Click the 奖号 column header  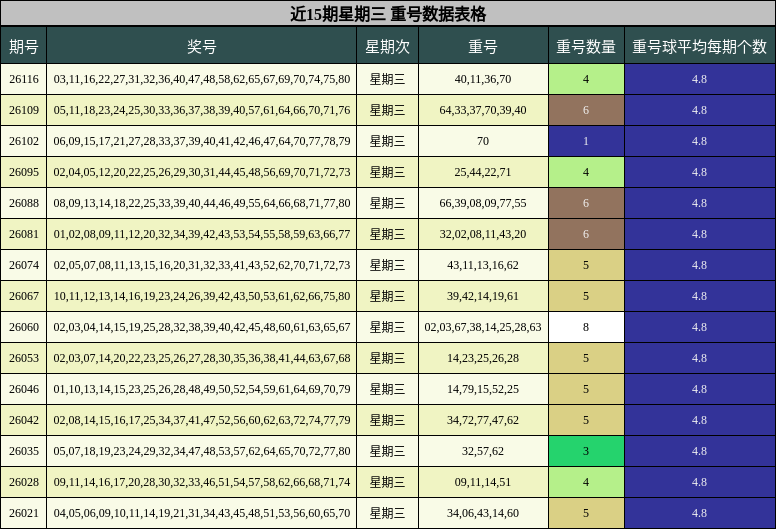tap(201, 45)
